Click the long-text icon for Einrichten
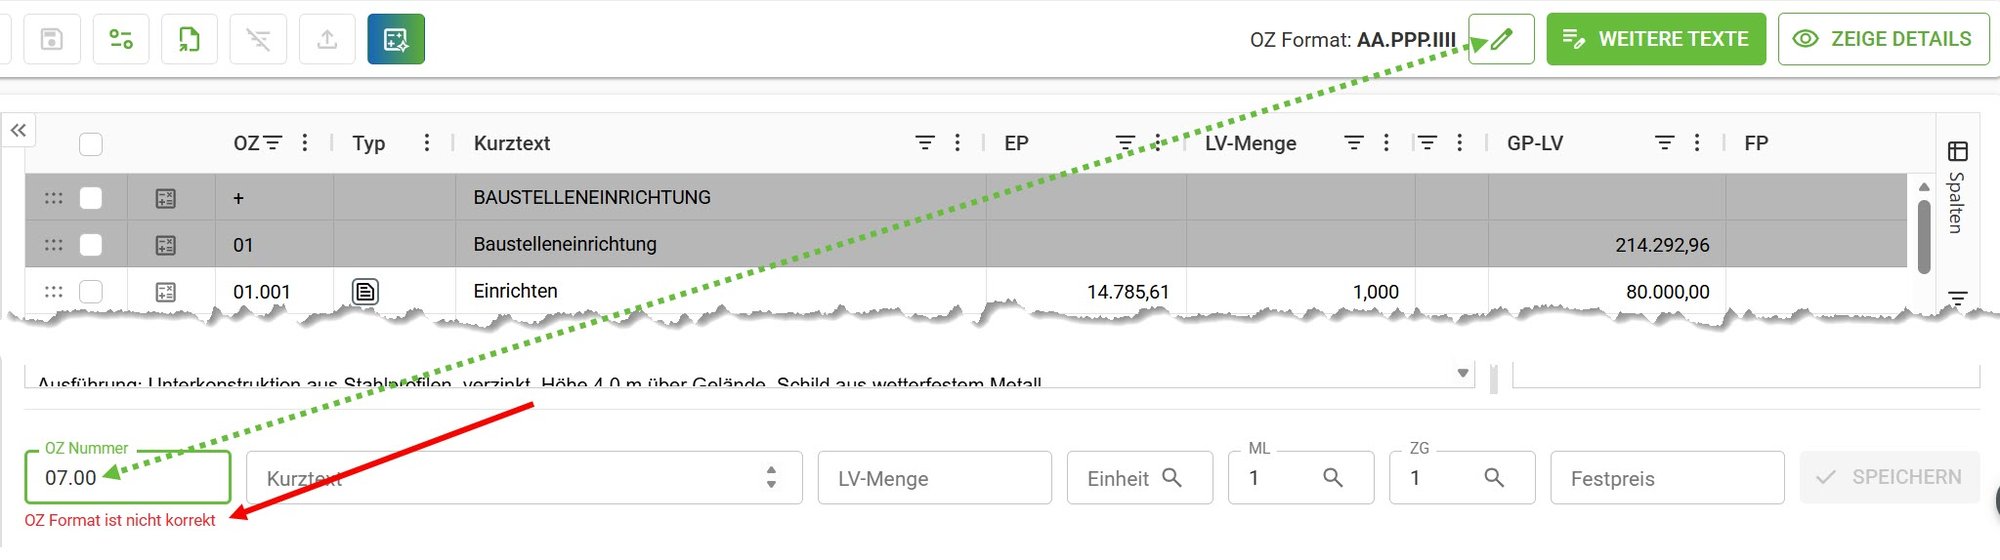 [x=365, y=292]
